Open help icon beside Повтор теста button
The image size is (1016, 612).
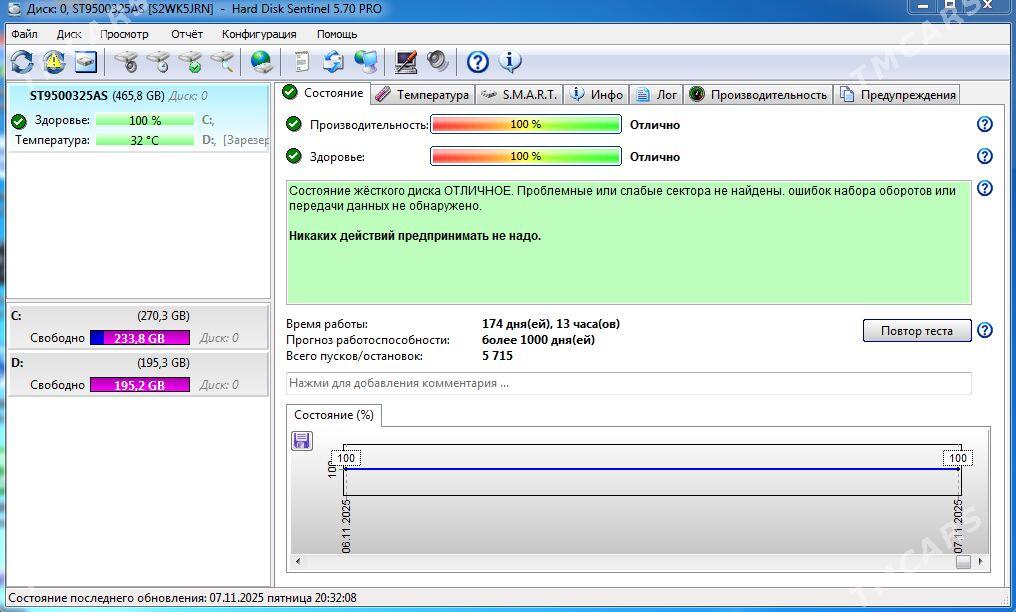point(984,331)
